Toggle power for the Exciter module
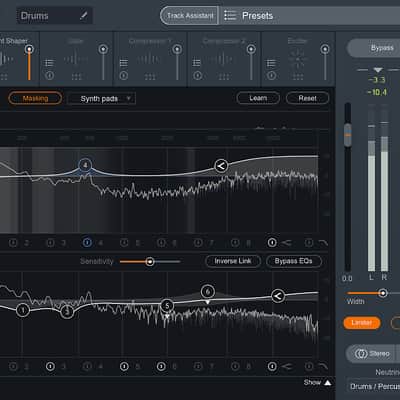The image size is (400, 400). click(271, 76)
